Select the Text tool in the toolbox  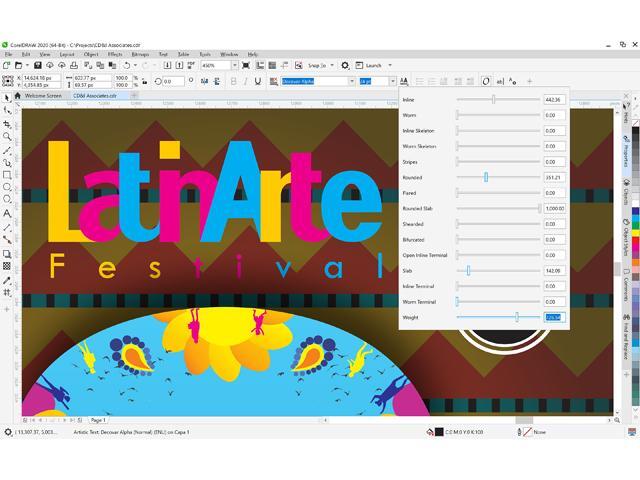coord(7,213)
